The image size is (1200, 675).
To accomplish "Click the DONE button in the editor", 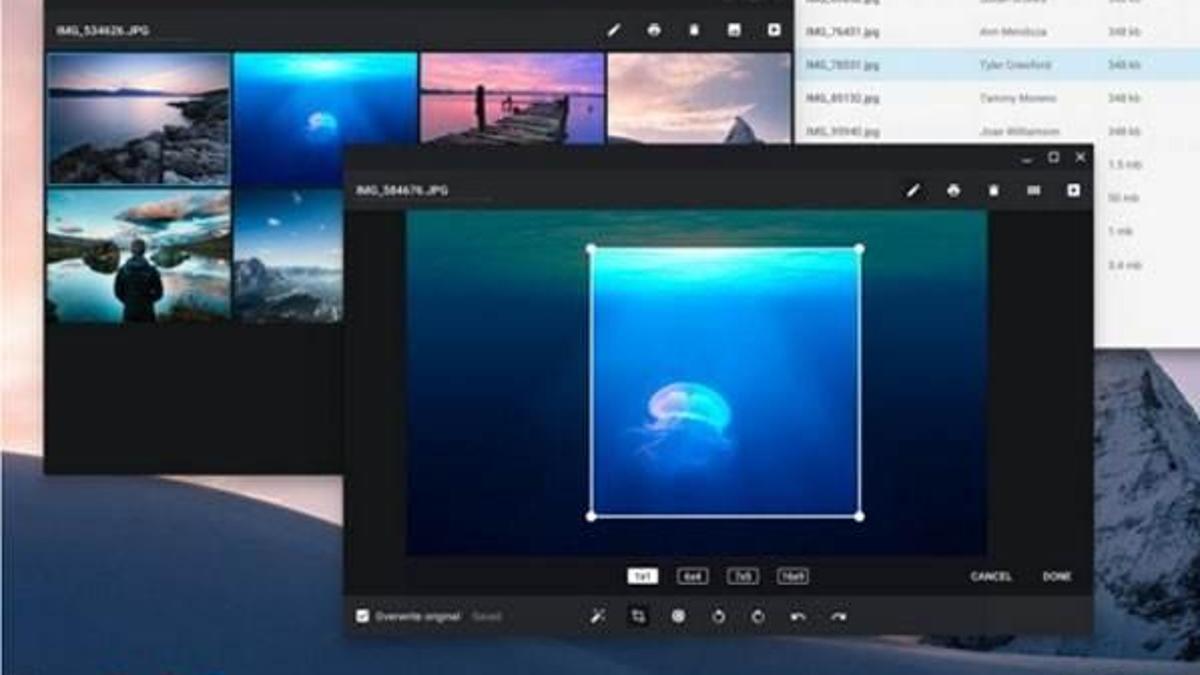I will coord(1057,577).
